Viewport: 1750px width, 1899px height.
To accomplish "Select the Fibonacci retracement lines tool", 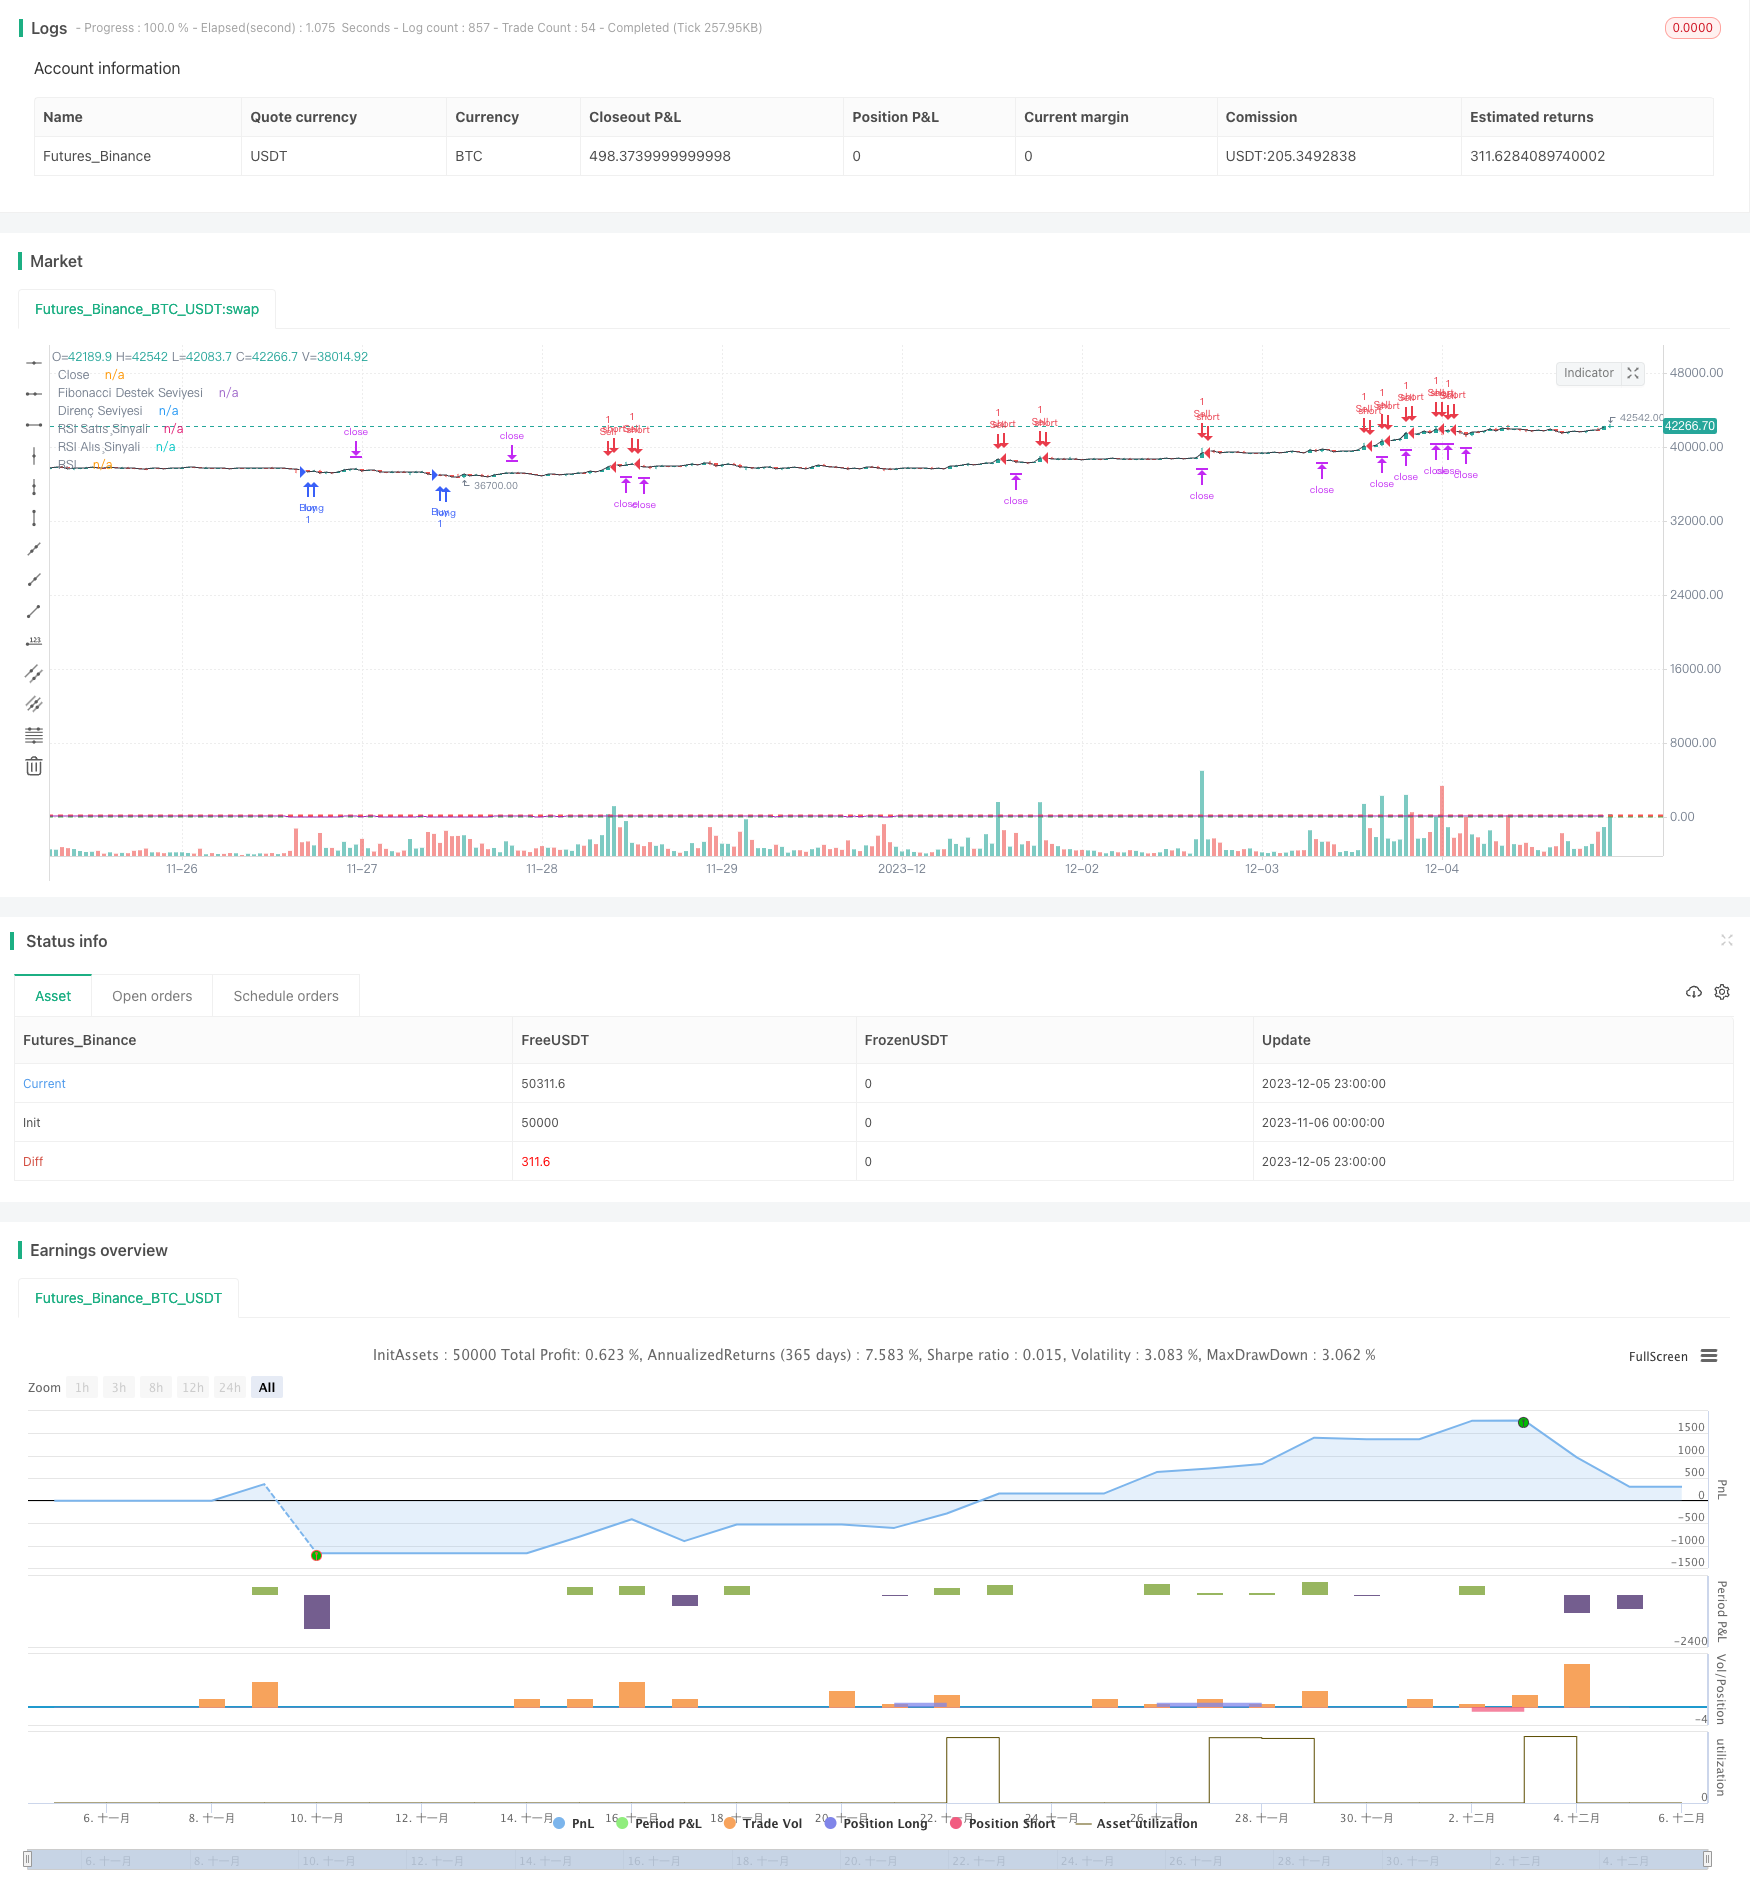I will pyautogui.click(x=34, y=736).
